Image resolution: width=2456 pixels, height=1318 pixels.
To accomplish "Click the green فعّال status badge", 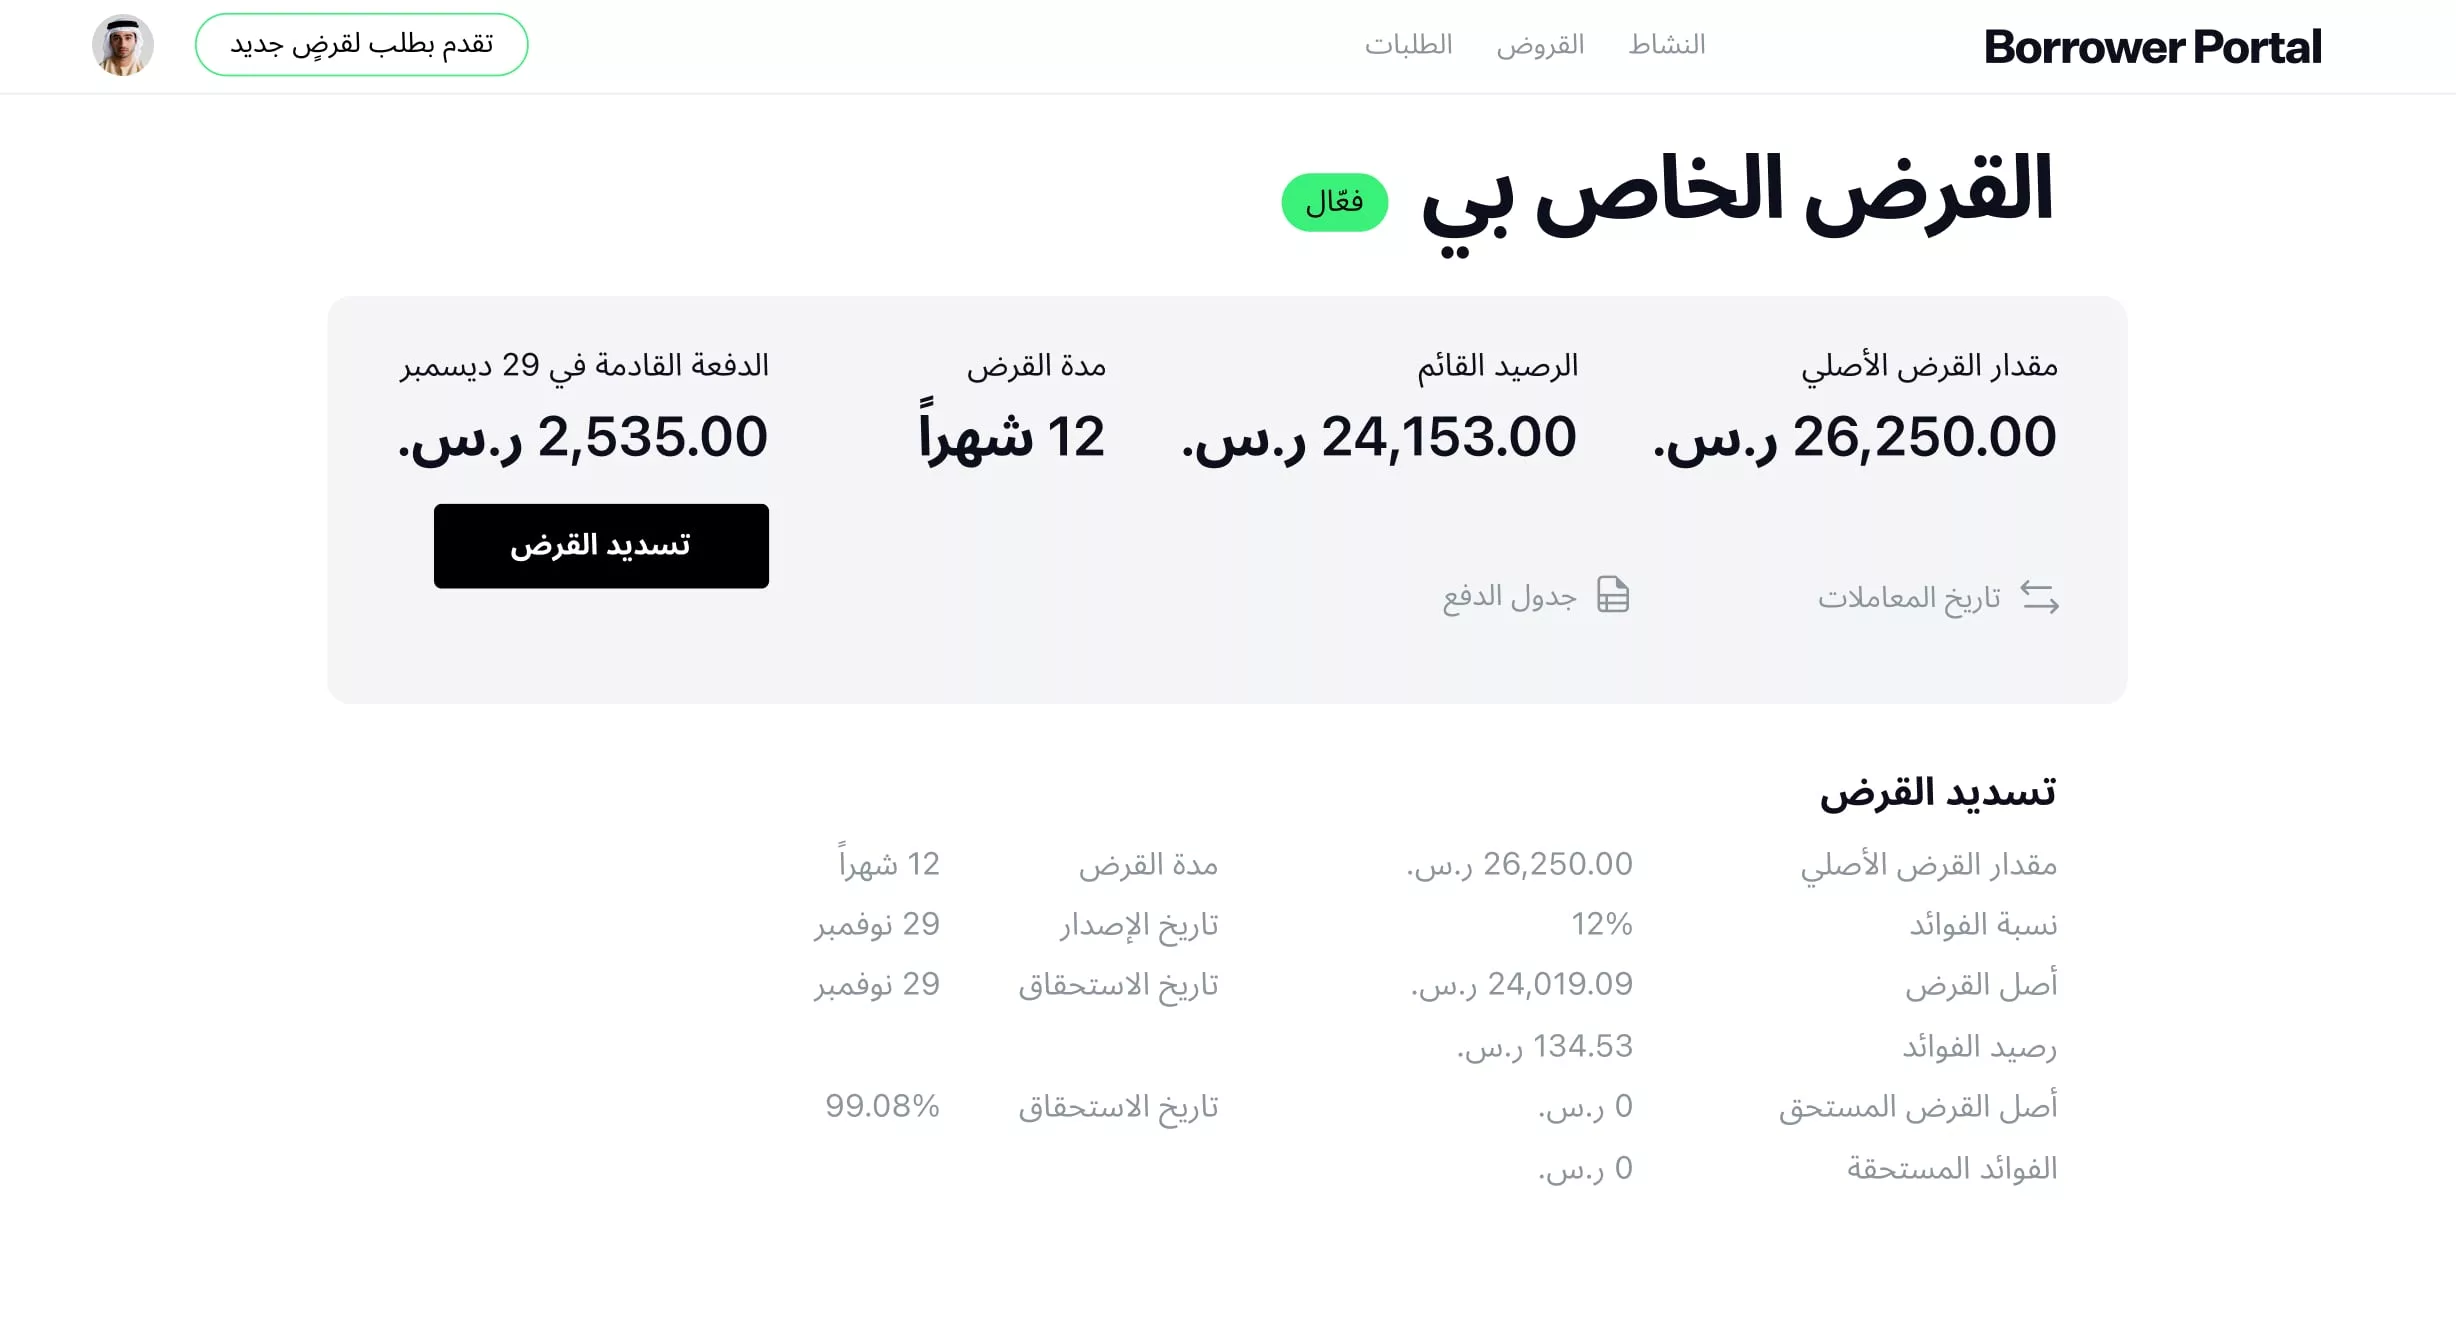I will pyautogui.click(x=1335, y=202).
